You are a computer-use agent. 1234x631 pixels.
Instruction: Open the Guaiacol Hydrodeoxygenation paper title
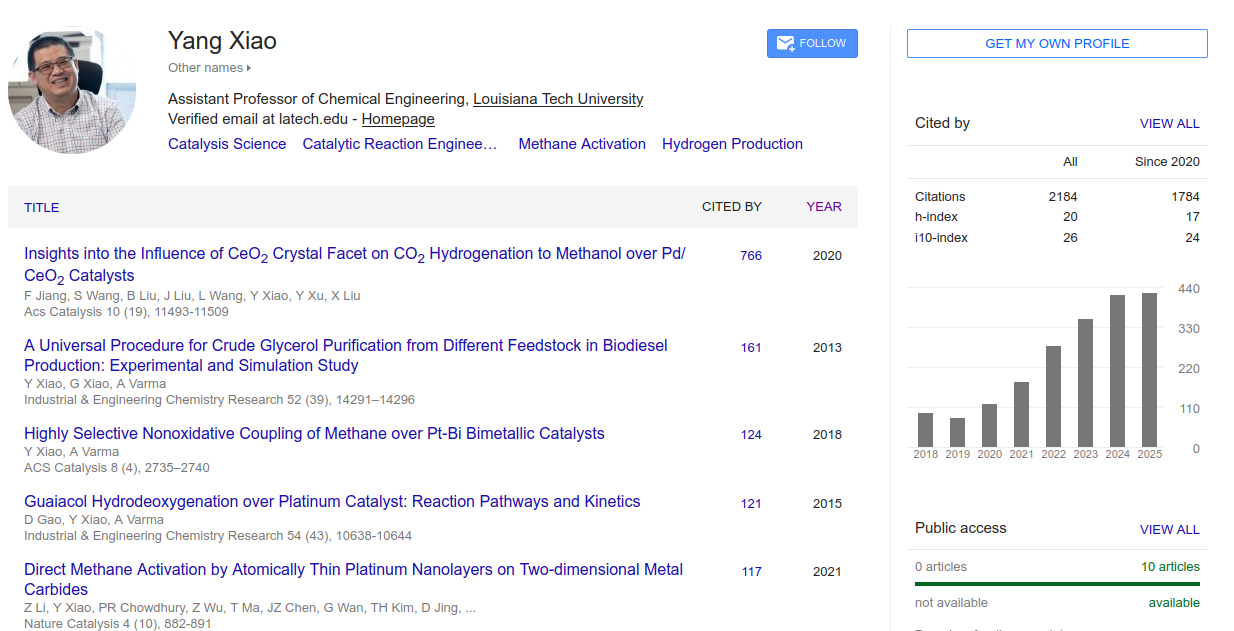(x=332, y=502)
